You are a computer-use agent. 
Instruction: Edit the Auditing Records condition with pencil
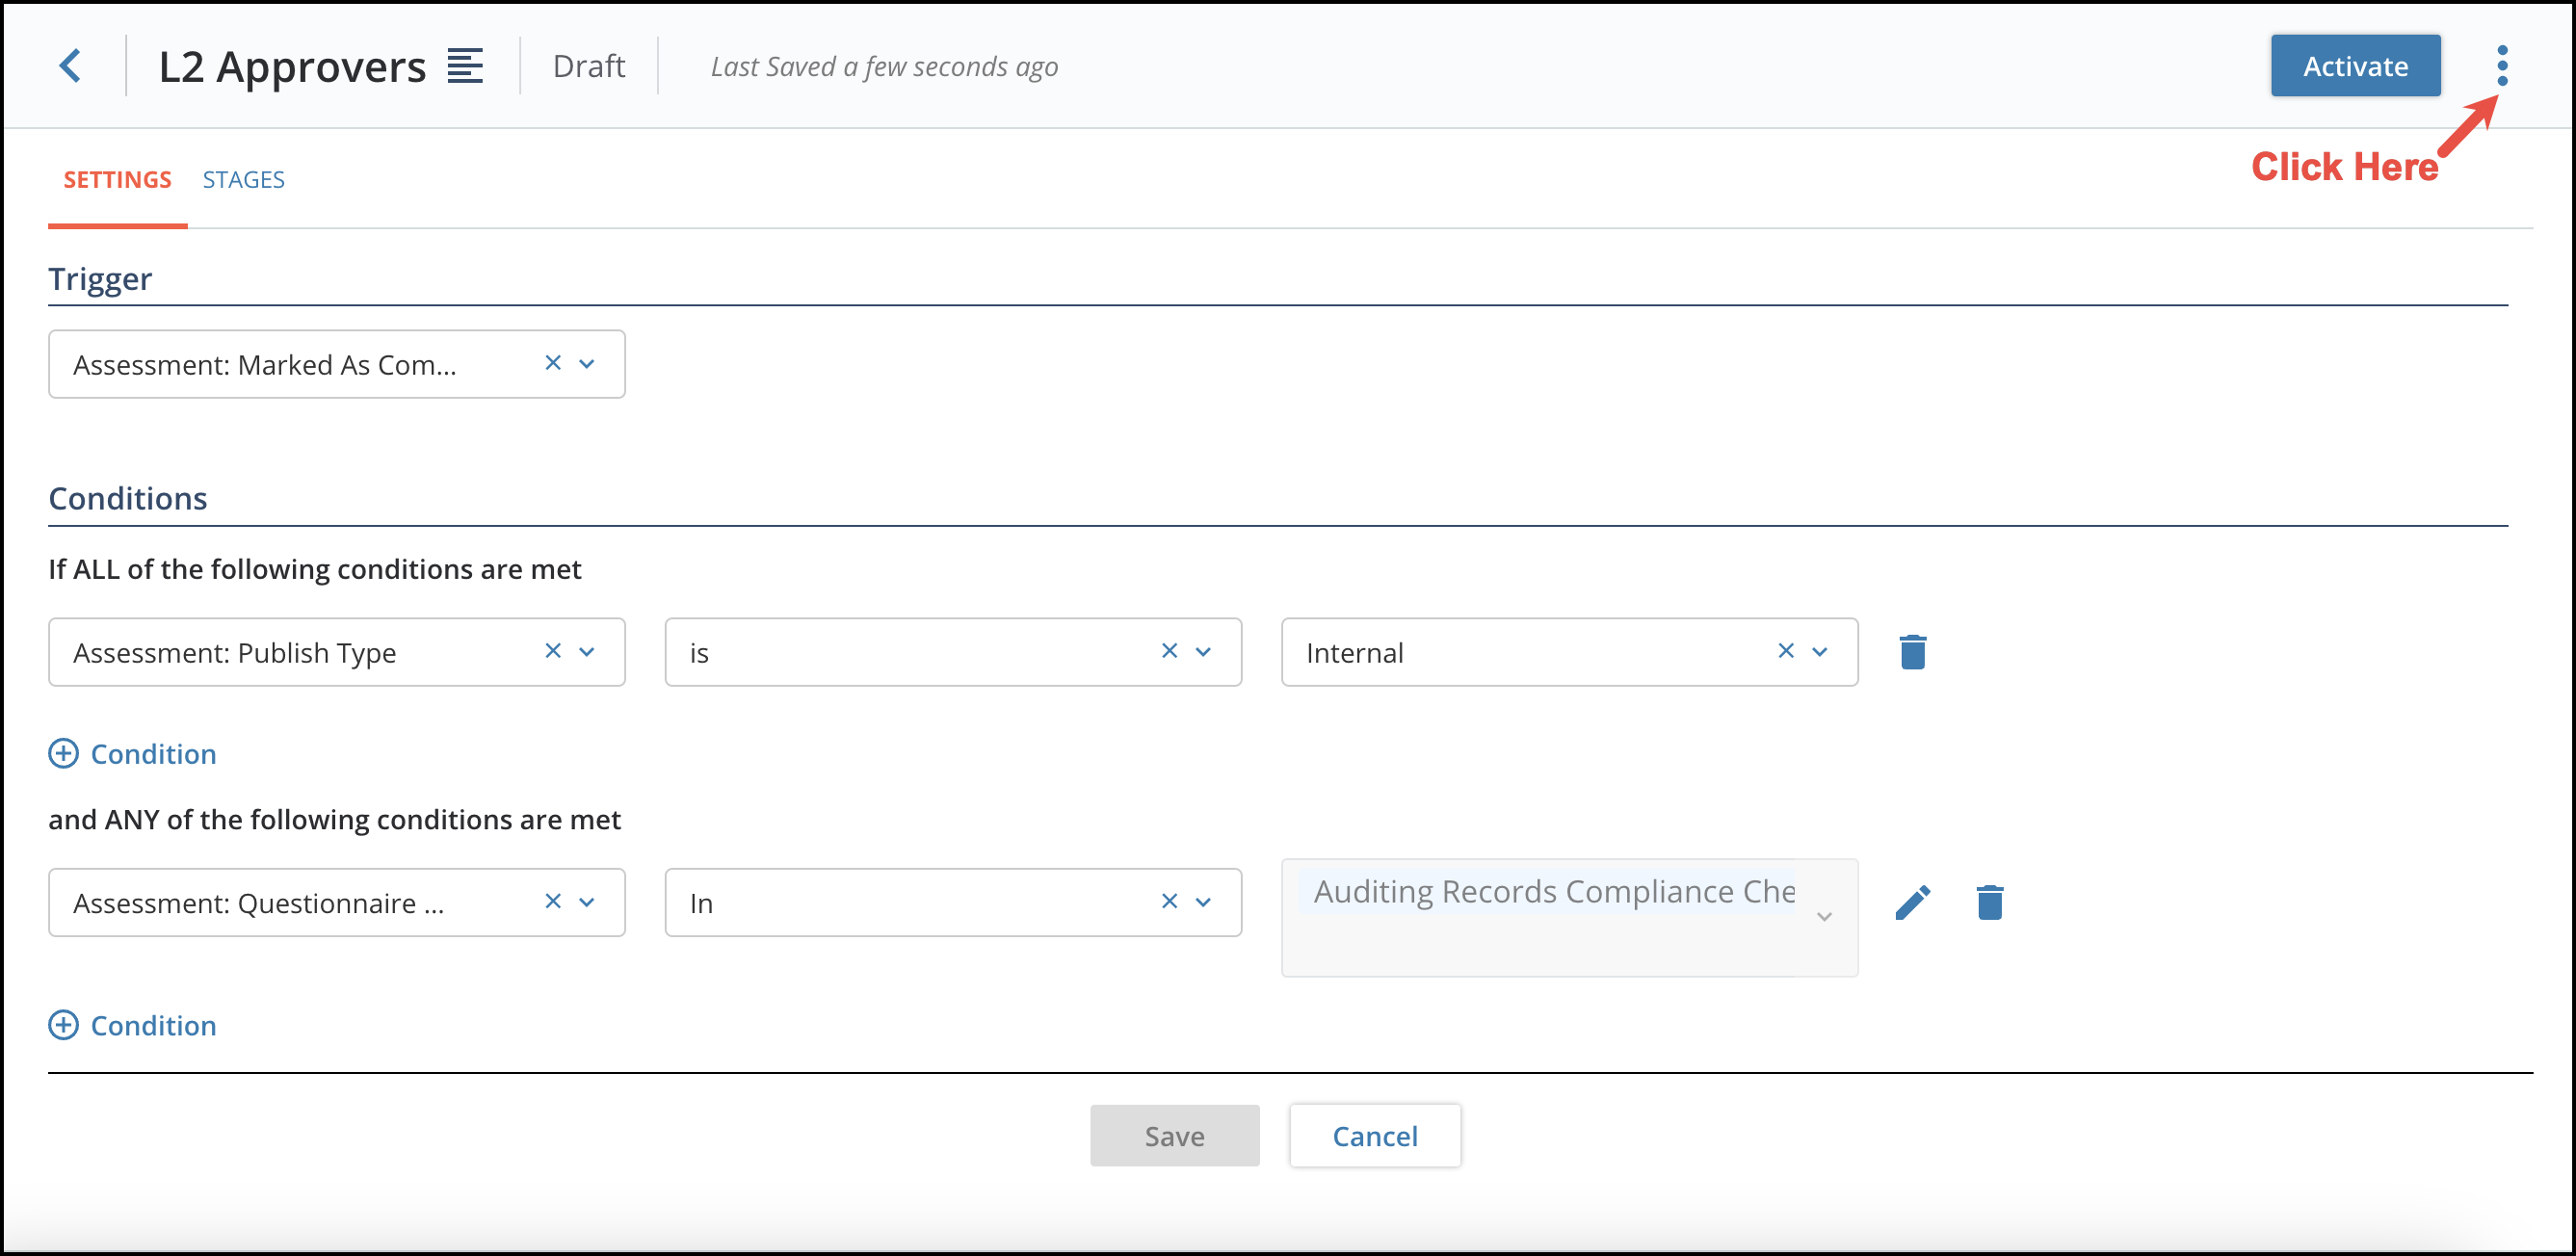[1913, 902]
